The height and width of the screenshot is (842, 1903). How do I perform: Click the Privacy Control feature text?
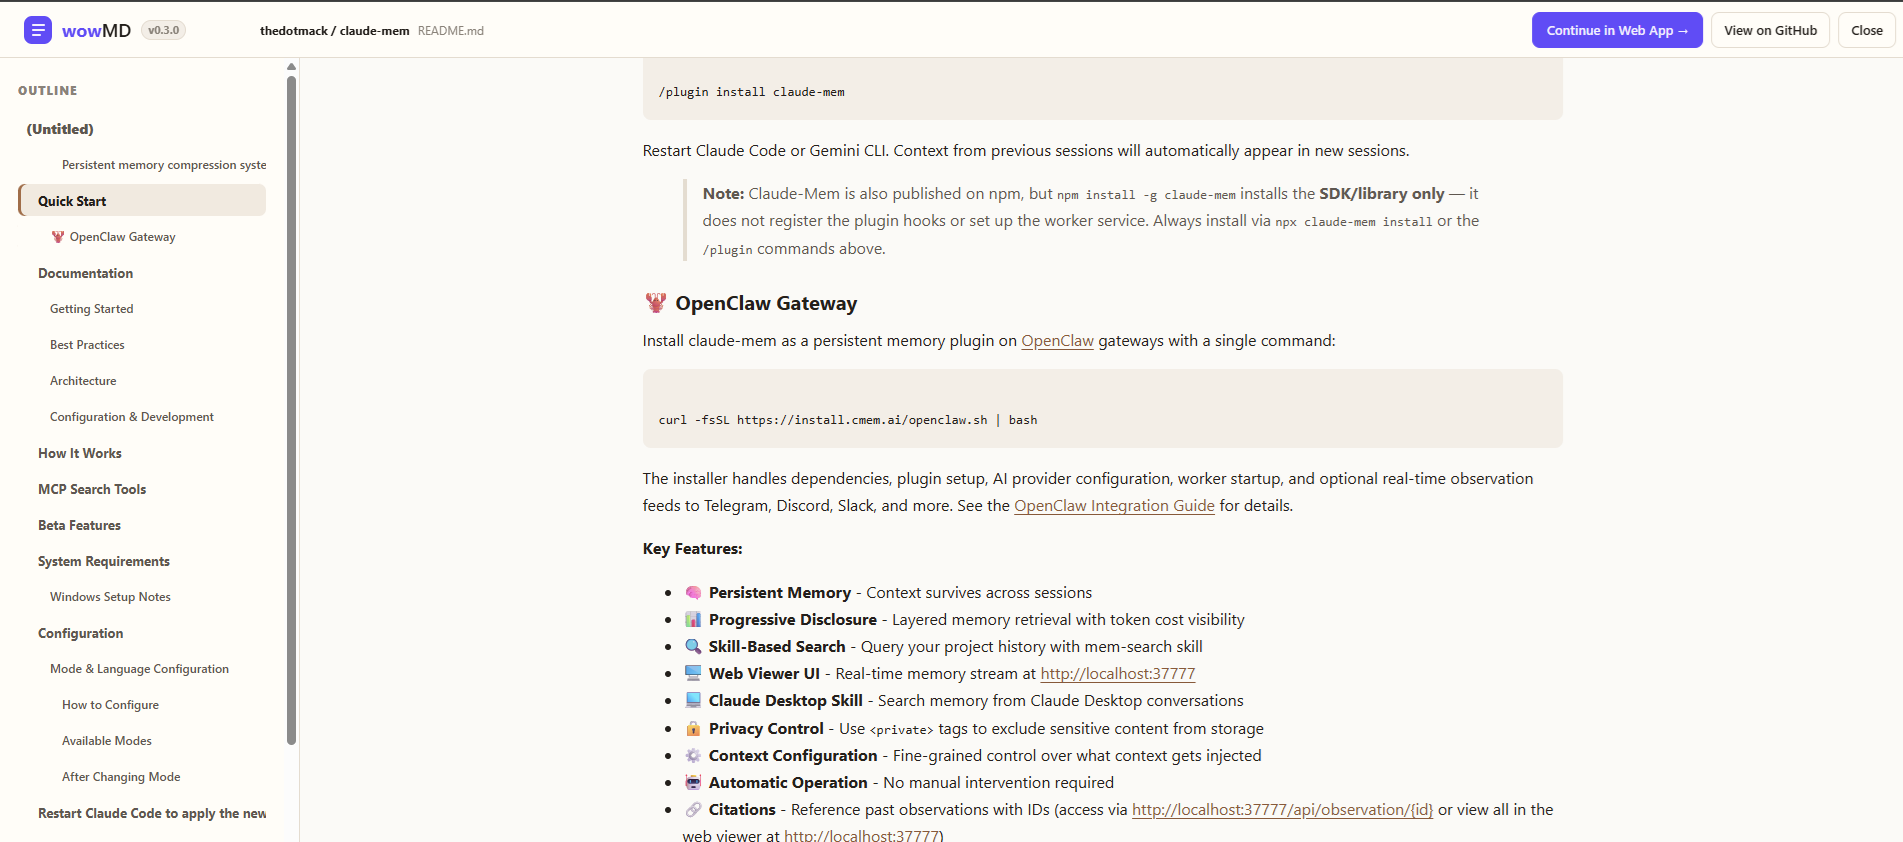[x=986, y=729]
